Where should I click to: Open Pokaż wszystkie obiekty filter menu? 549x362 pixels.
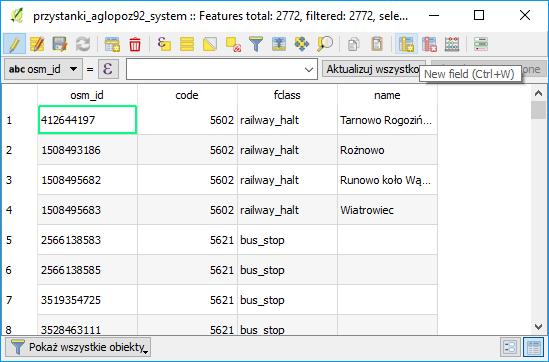pos(78,347)
